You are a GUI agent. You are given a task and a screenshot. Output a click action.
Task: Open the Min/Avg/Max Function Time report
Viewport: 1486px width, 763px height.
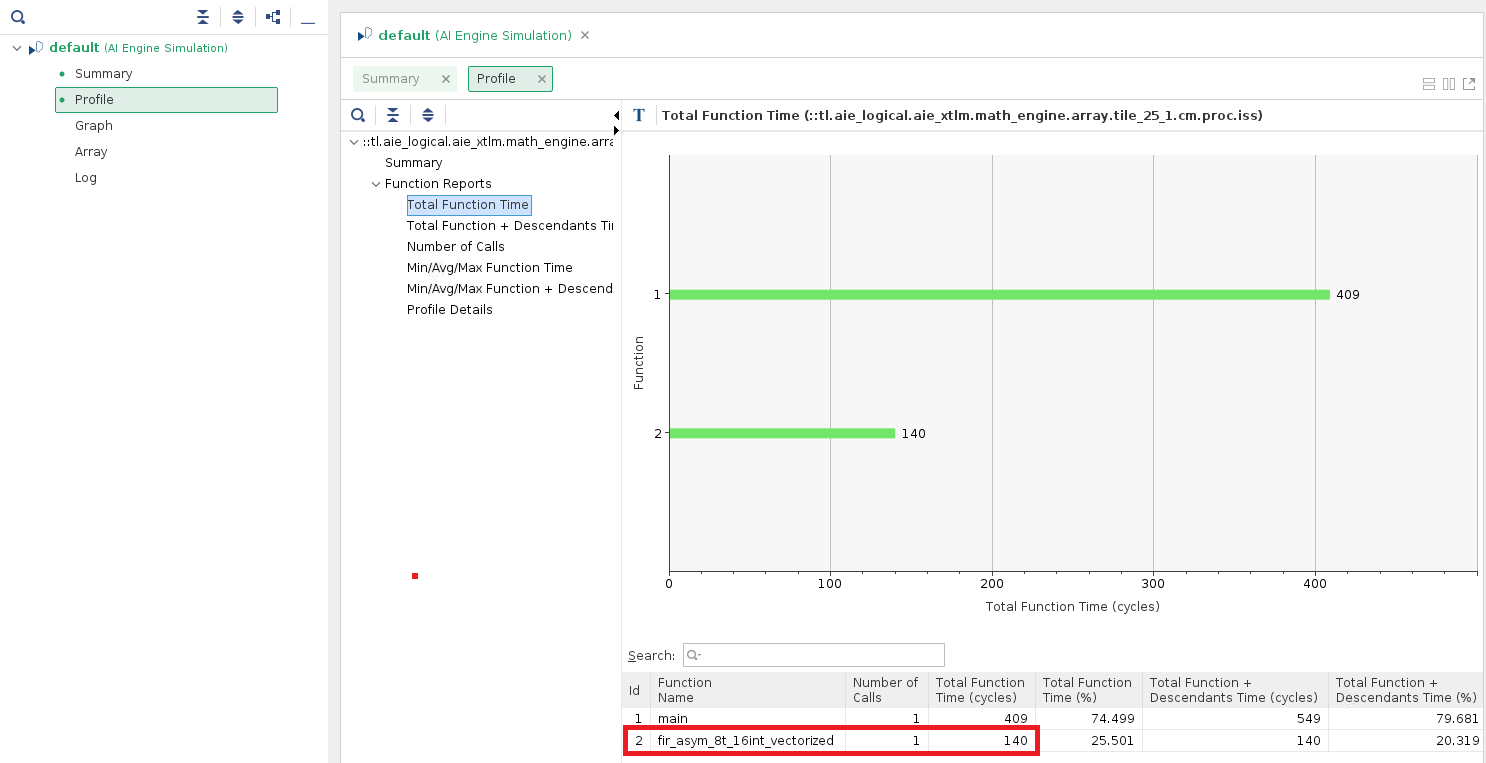[490, 267]
